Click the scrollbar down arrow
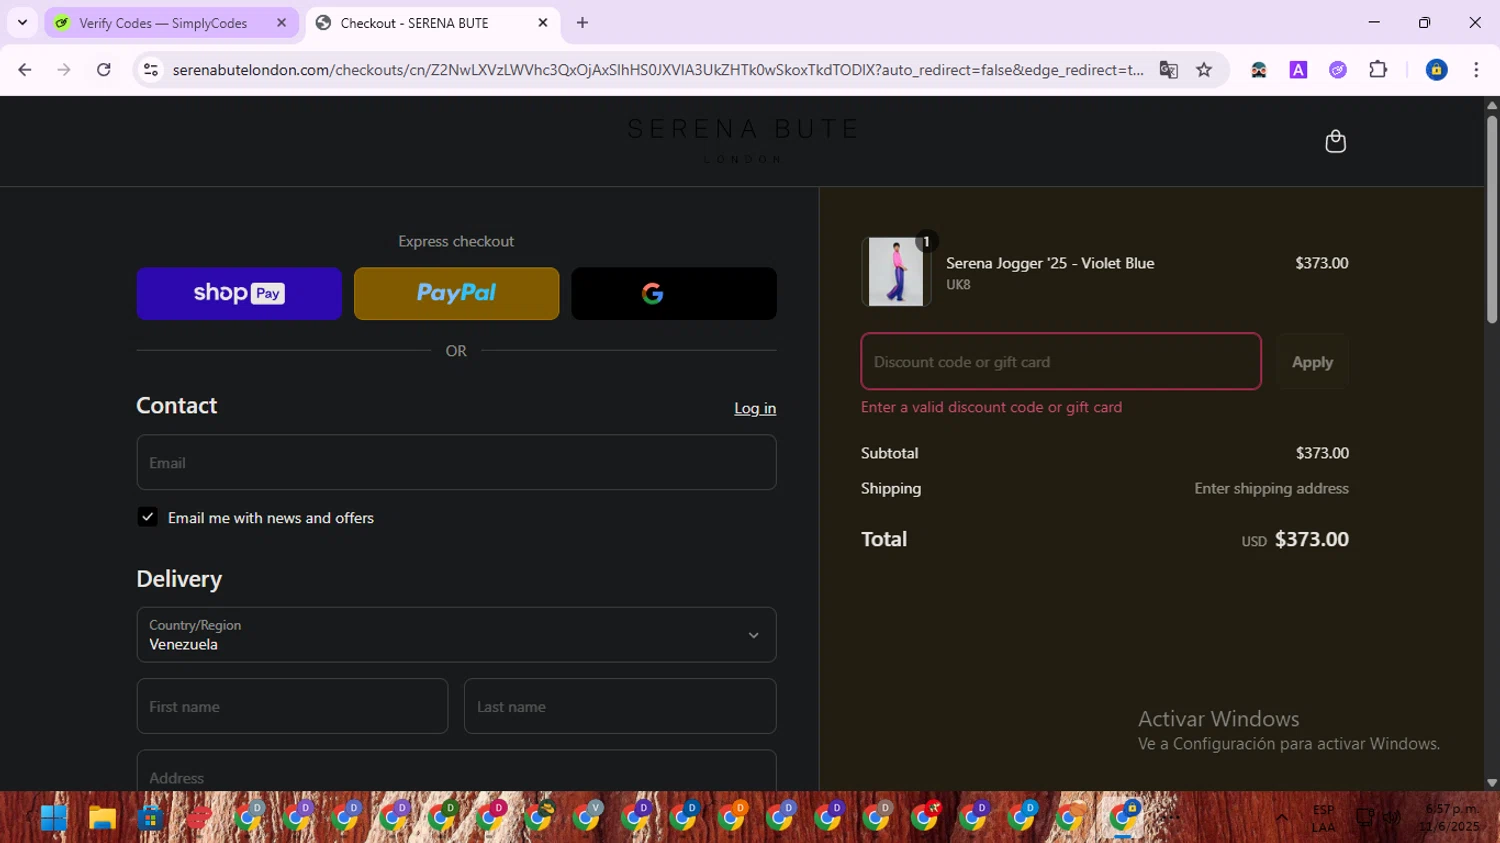This screenshot has width=1500, height=843. 1491,783
